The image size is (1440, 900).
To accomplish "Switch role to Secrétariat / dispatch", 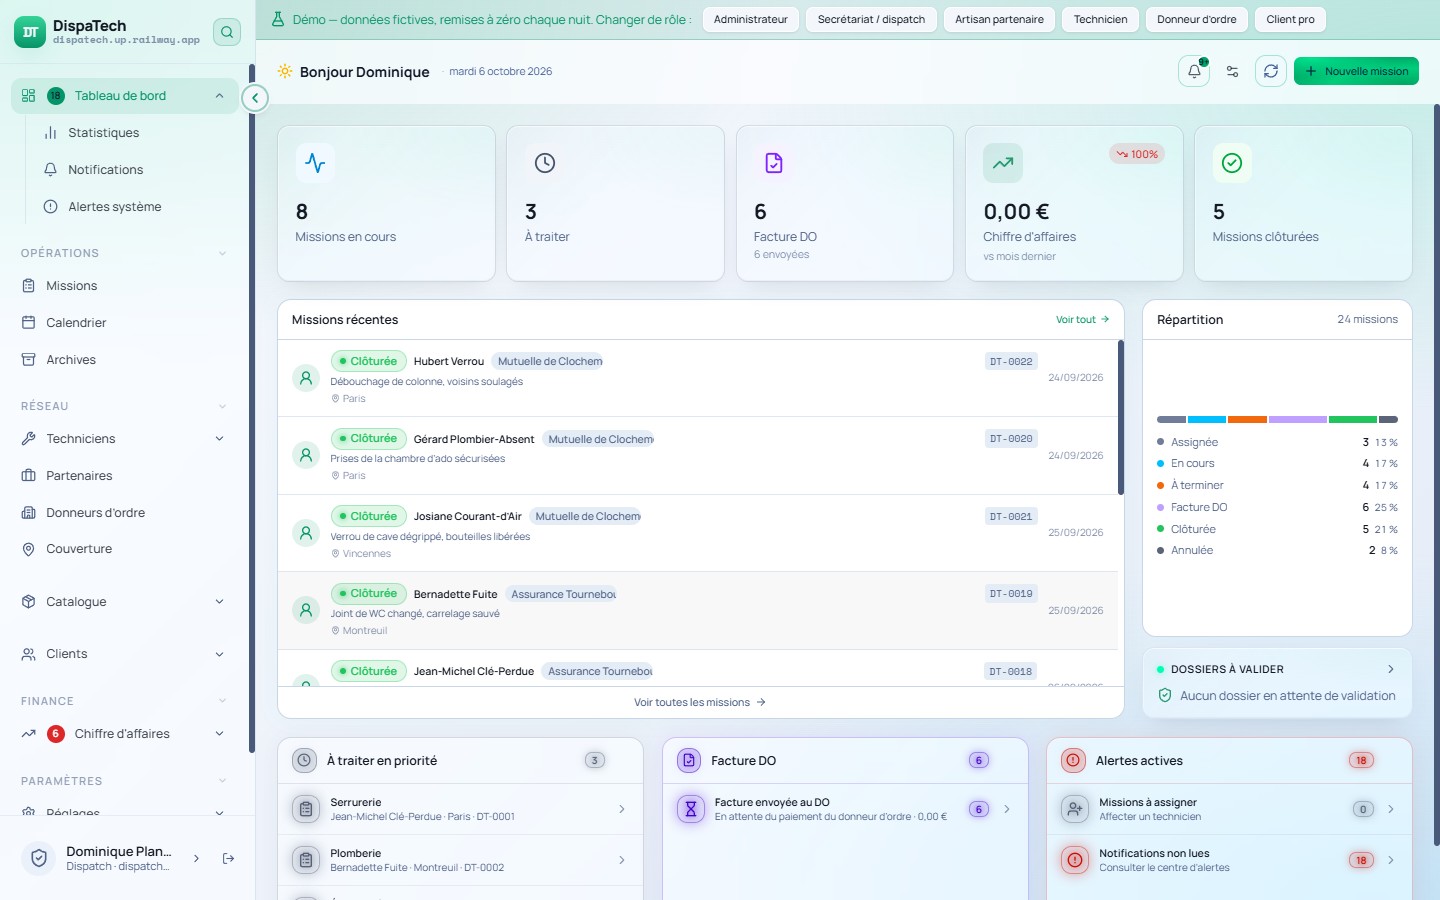I will coord(871,19).
